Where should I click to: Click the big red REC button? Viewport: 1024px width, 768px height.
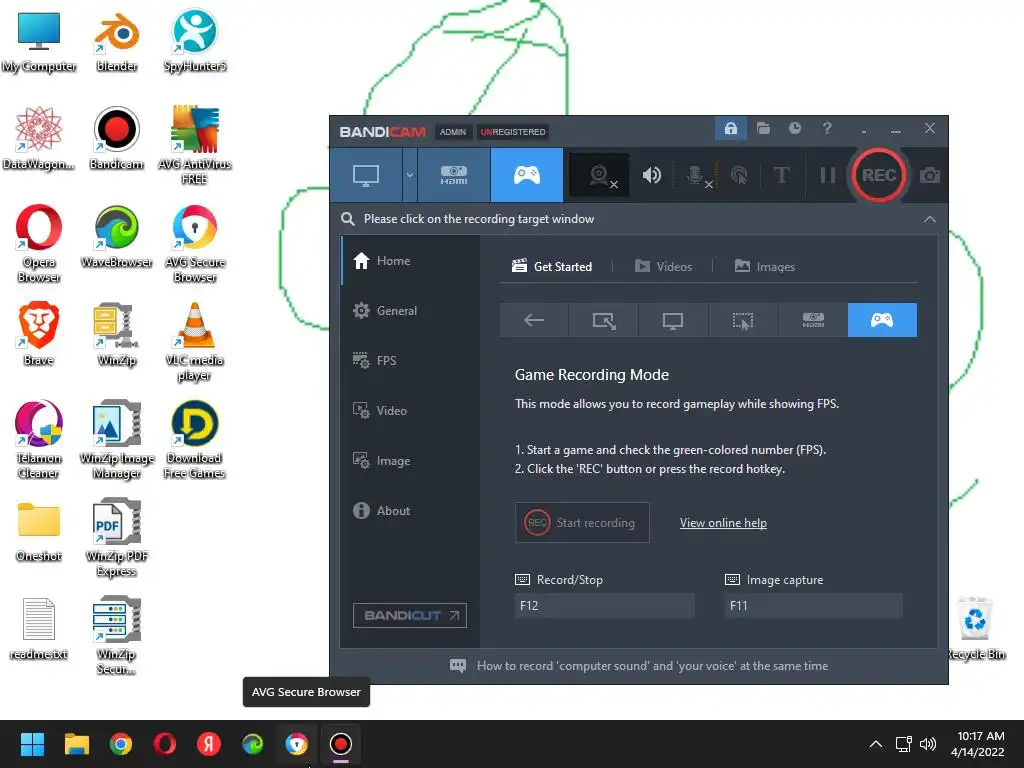(x=878, y=175)
